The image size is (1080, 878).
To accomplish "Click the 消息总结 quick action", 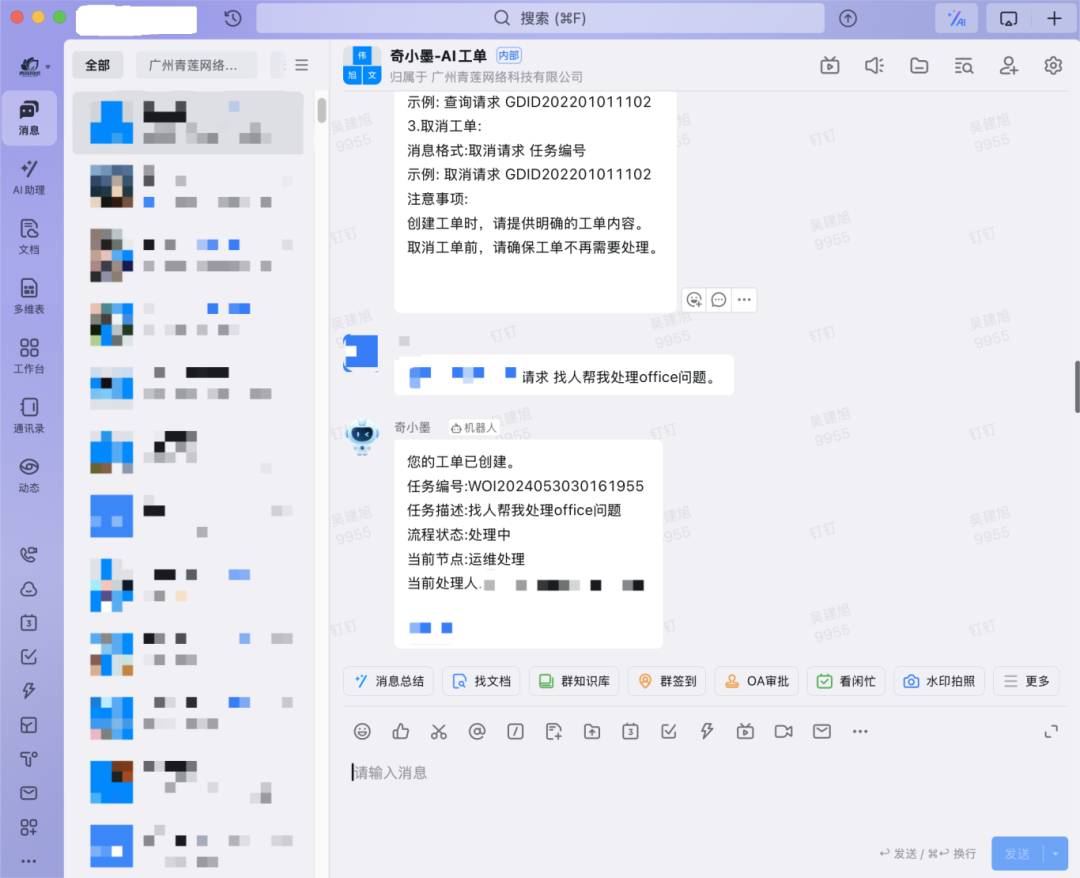I will [x=389, y=681].
